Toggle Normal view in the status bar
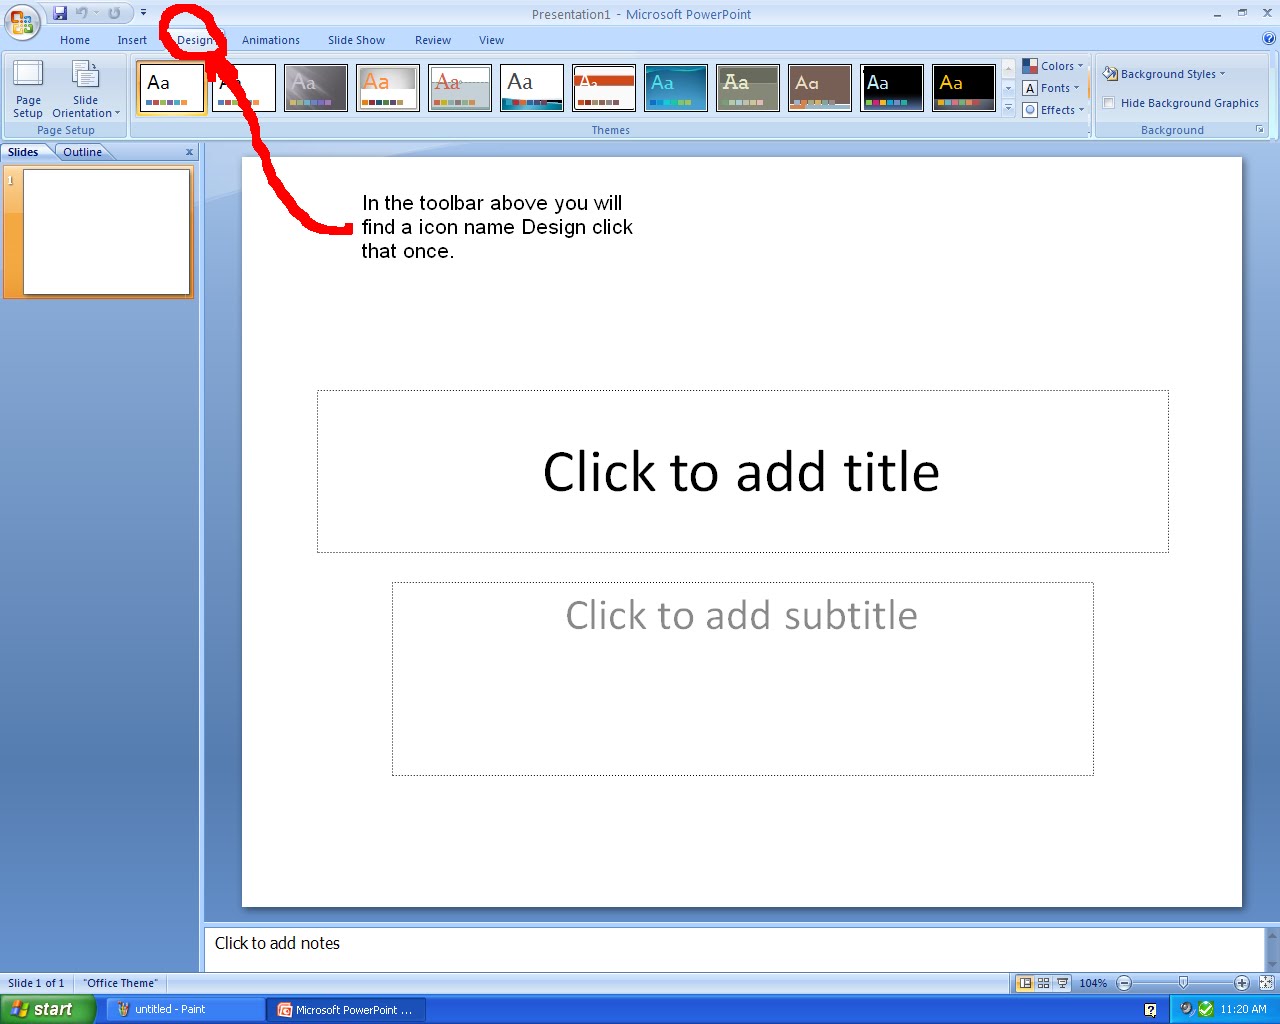This screenshot has width=1280, height=1024. (x=1024, y=983)
